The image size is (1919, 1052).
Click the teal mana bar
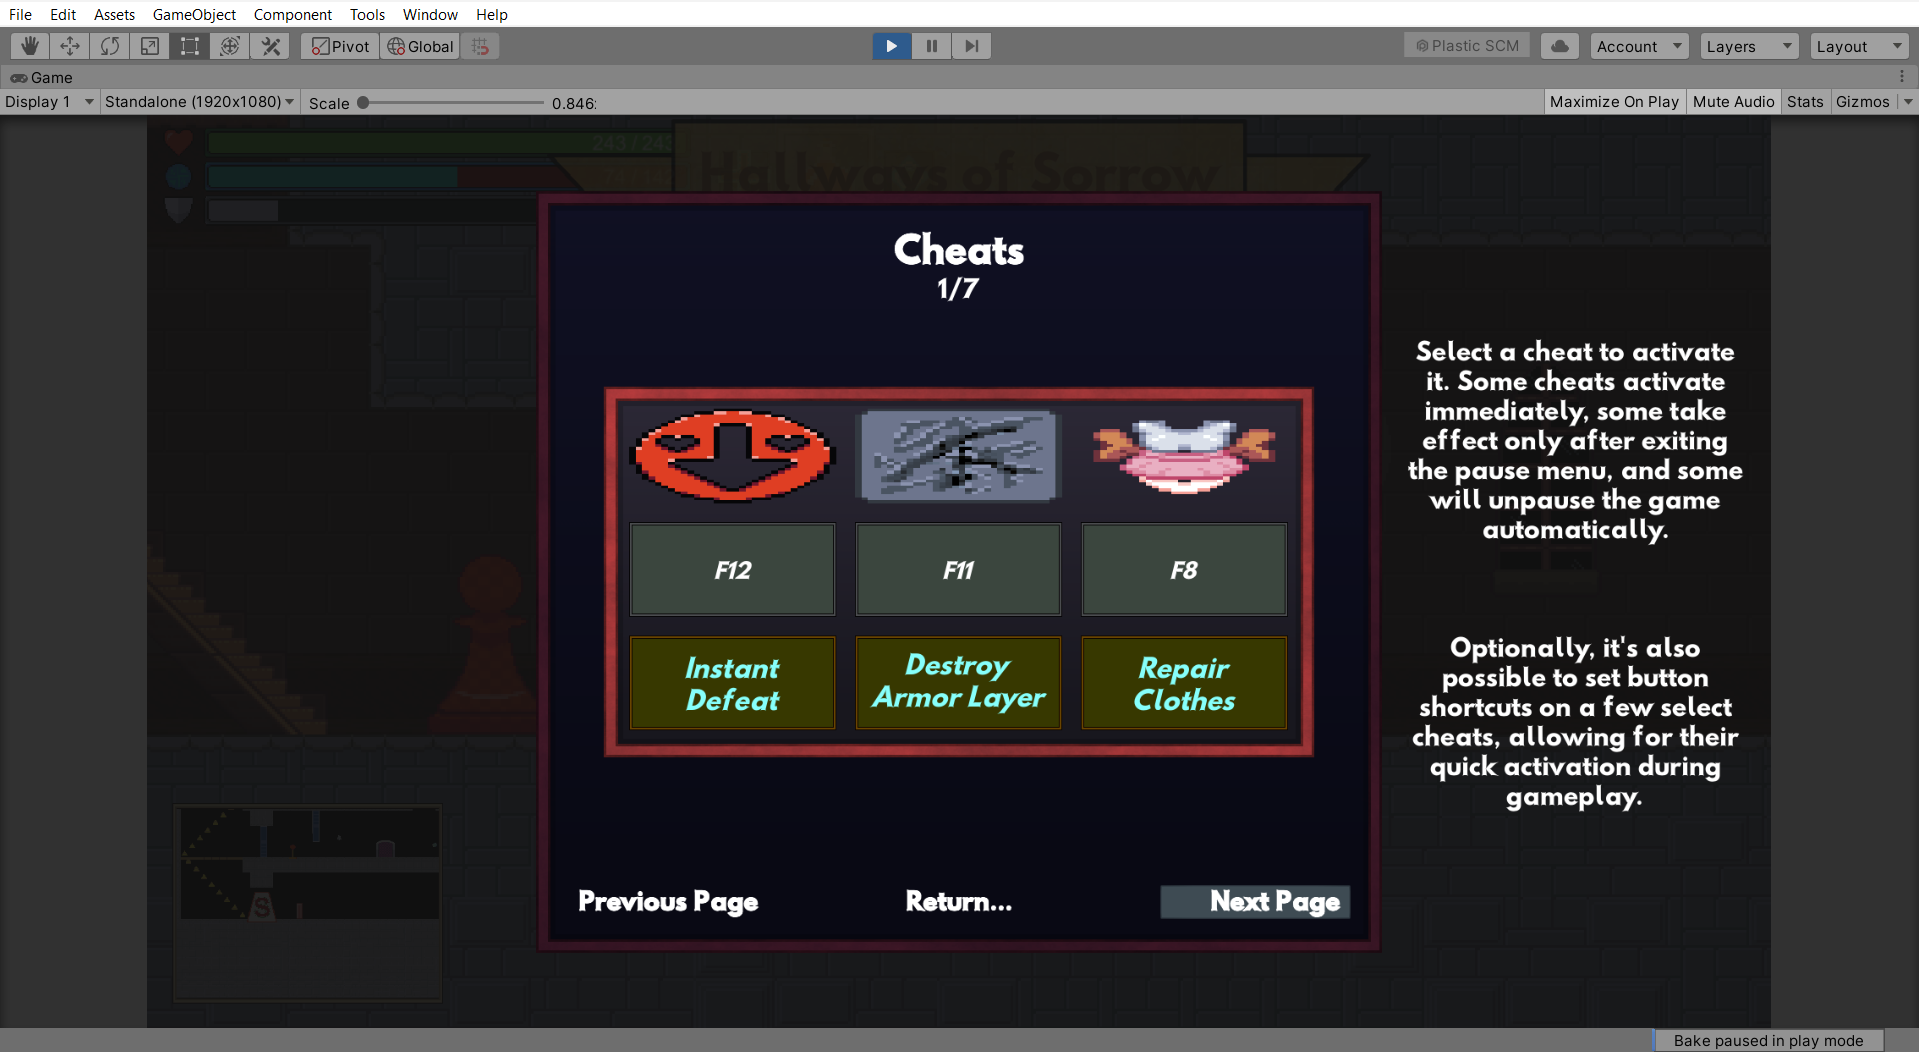(x=333, y=177)
